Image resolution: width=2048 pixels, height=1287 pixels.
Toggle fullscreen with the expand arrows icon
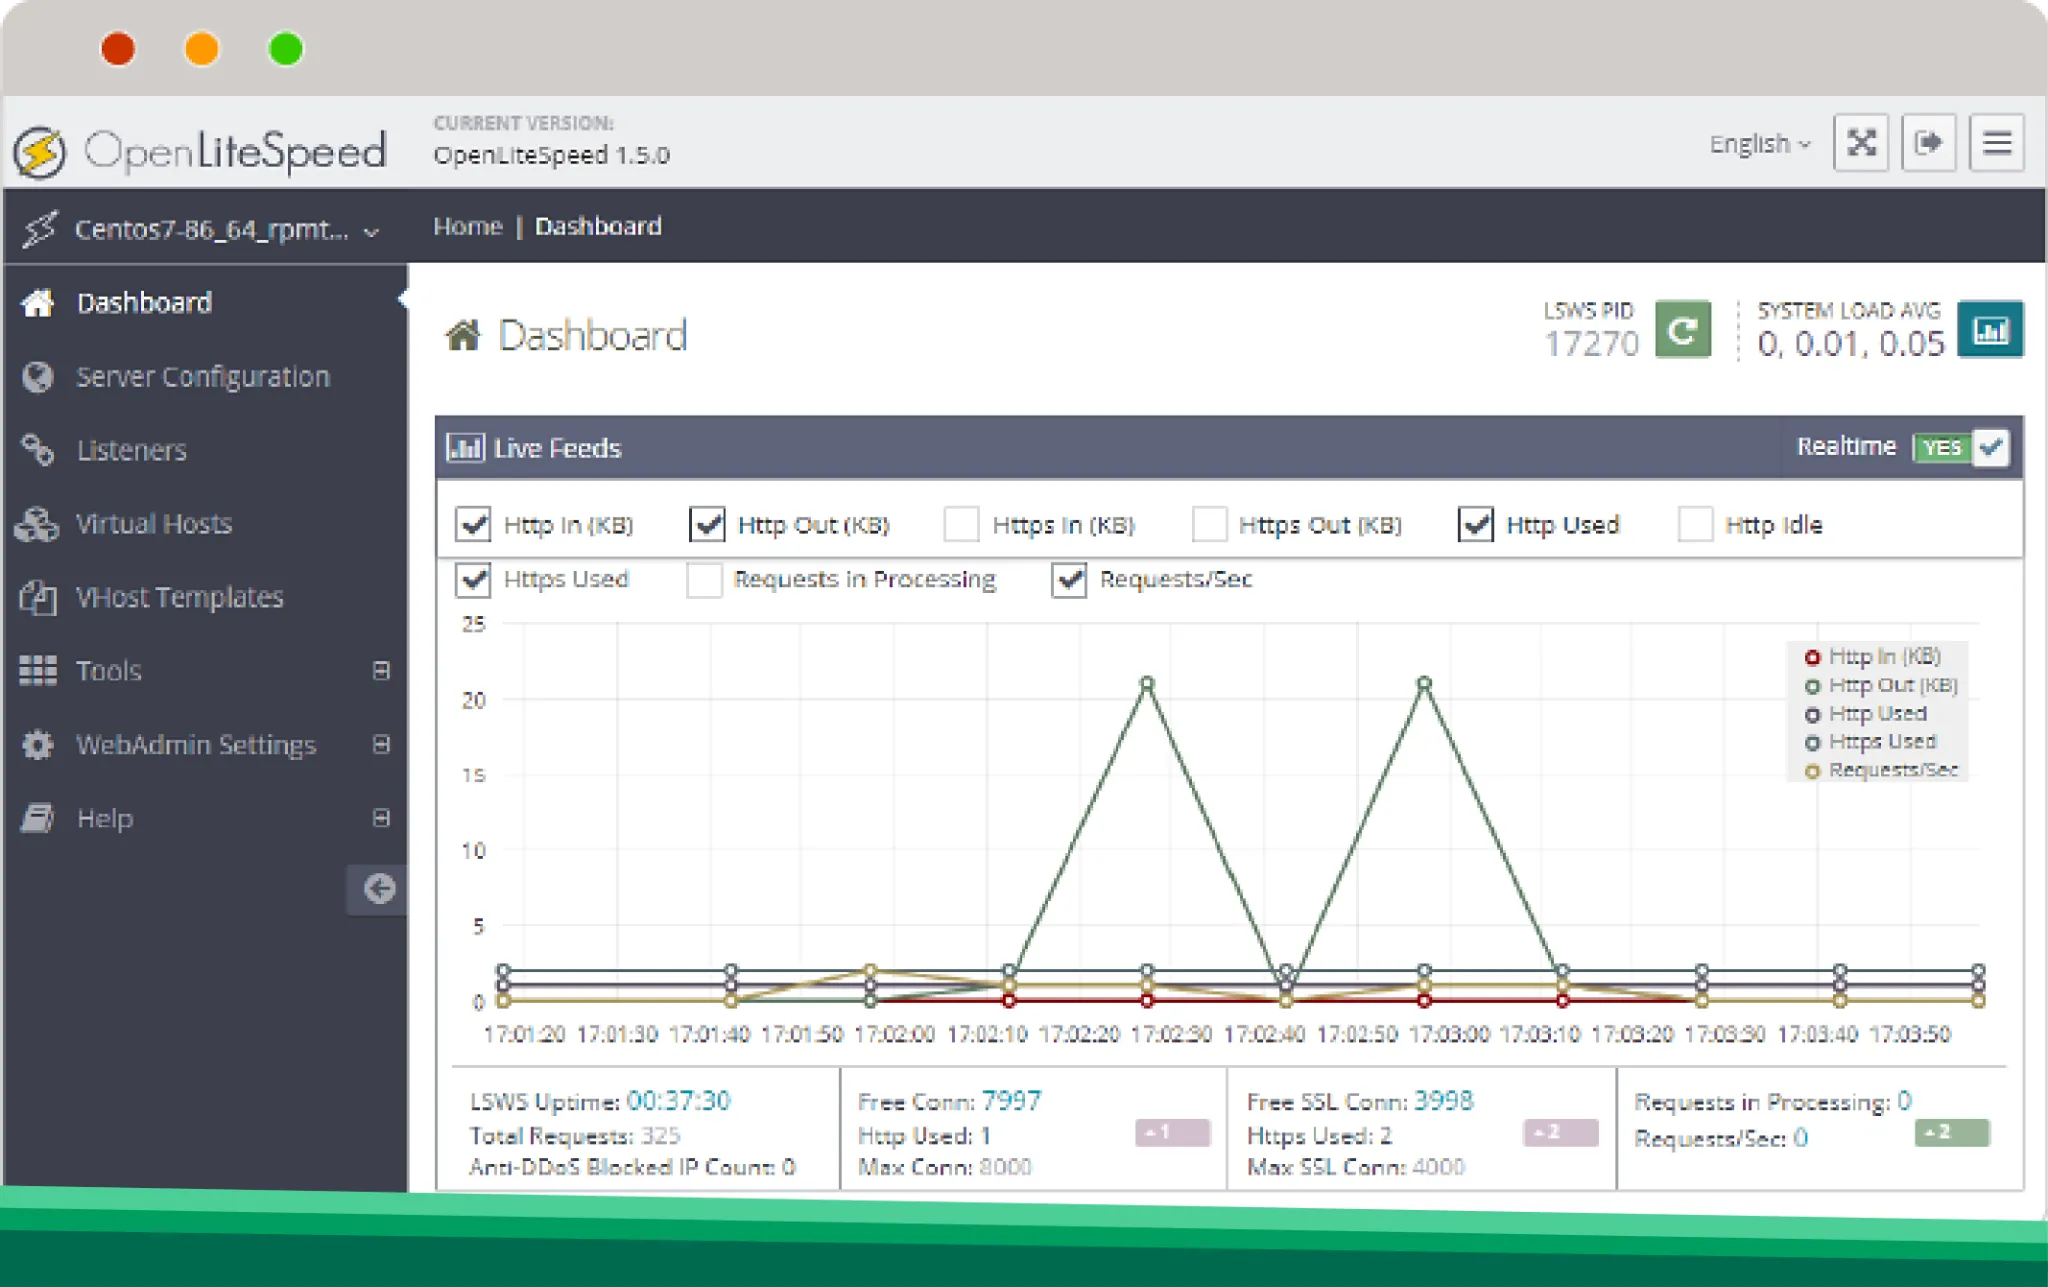(1860, 143)
